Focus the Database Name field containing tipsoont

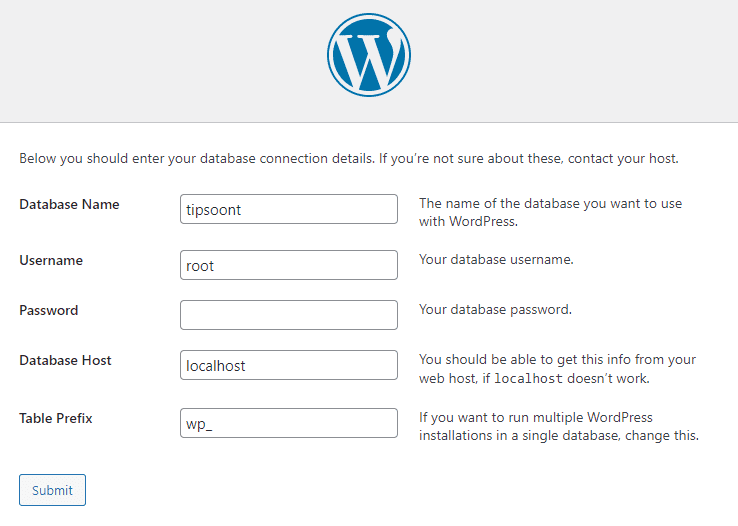[289, 209]
